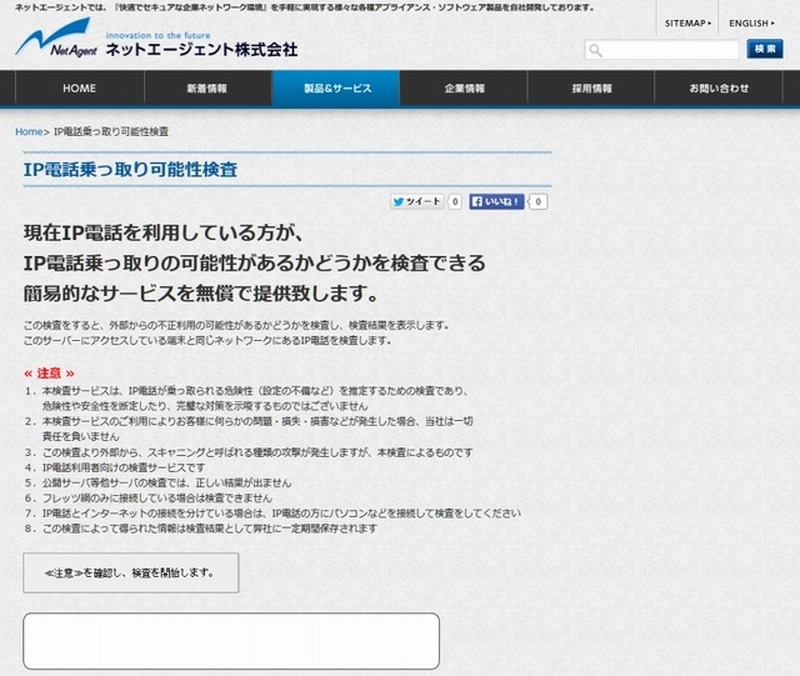Open the 採用情報 navigation item
800x676 pixels.
pyautogui.click(x=592, y=89)
